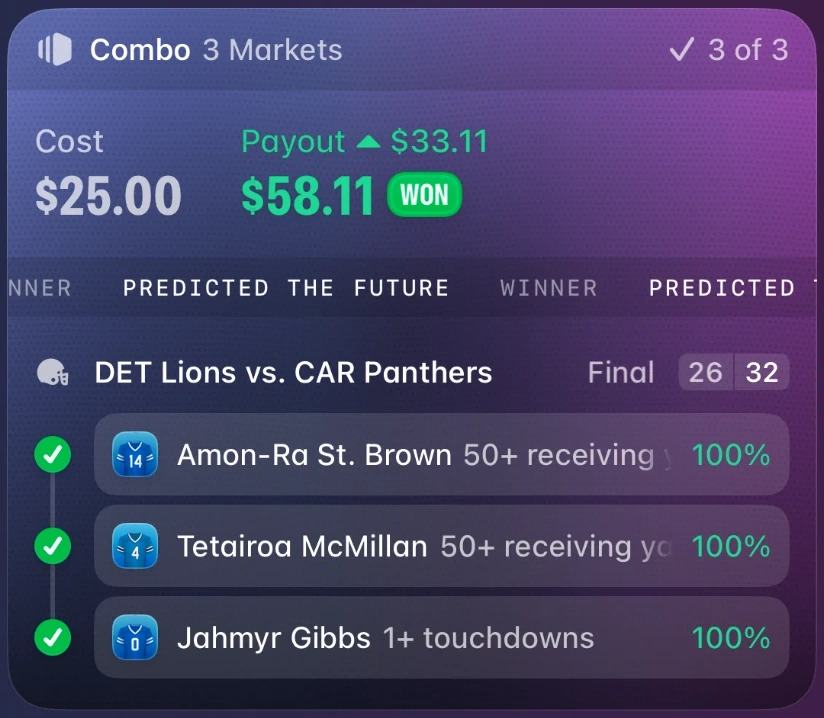Click the number 4 jersey icon
The height and width of the screenshot is (718, 824).
pos(135,546)
